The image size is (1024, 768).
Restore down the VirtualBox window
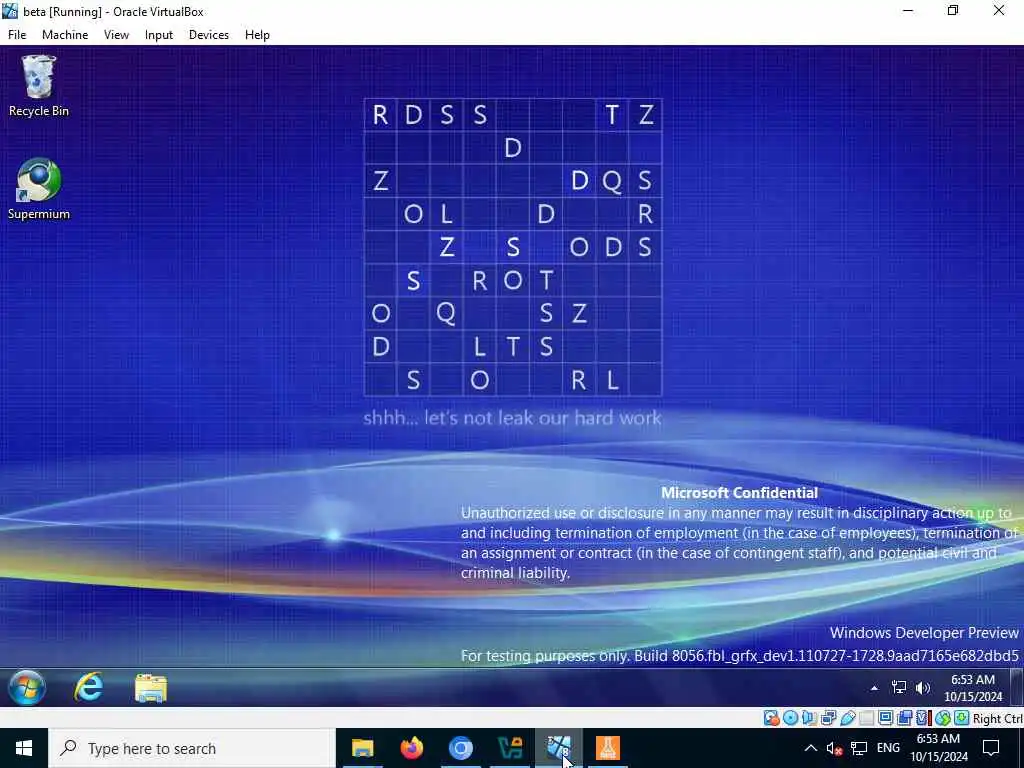tap(953, 10)
